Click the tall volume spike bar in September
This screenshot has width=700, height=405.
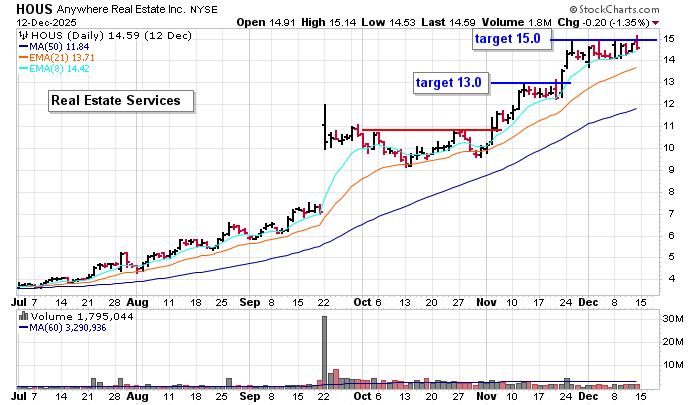coord(324,350)
